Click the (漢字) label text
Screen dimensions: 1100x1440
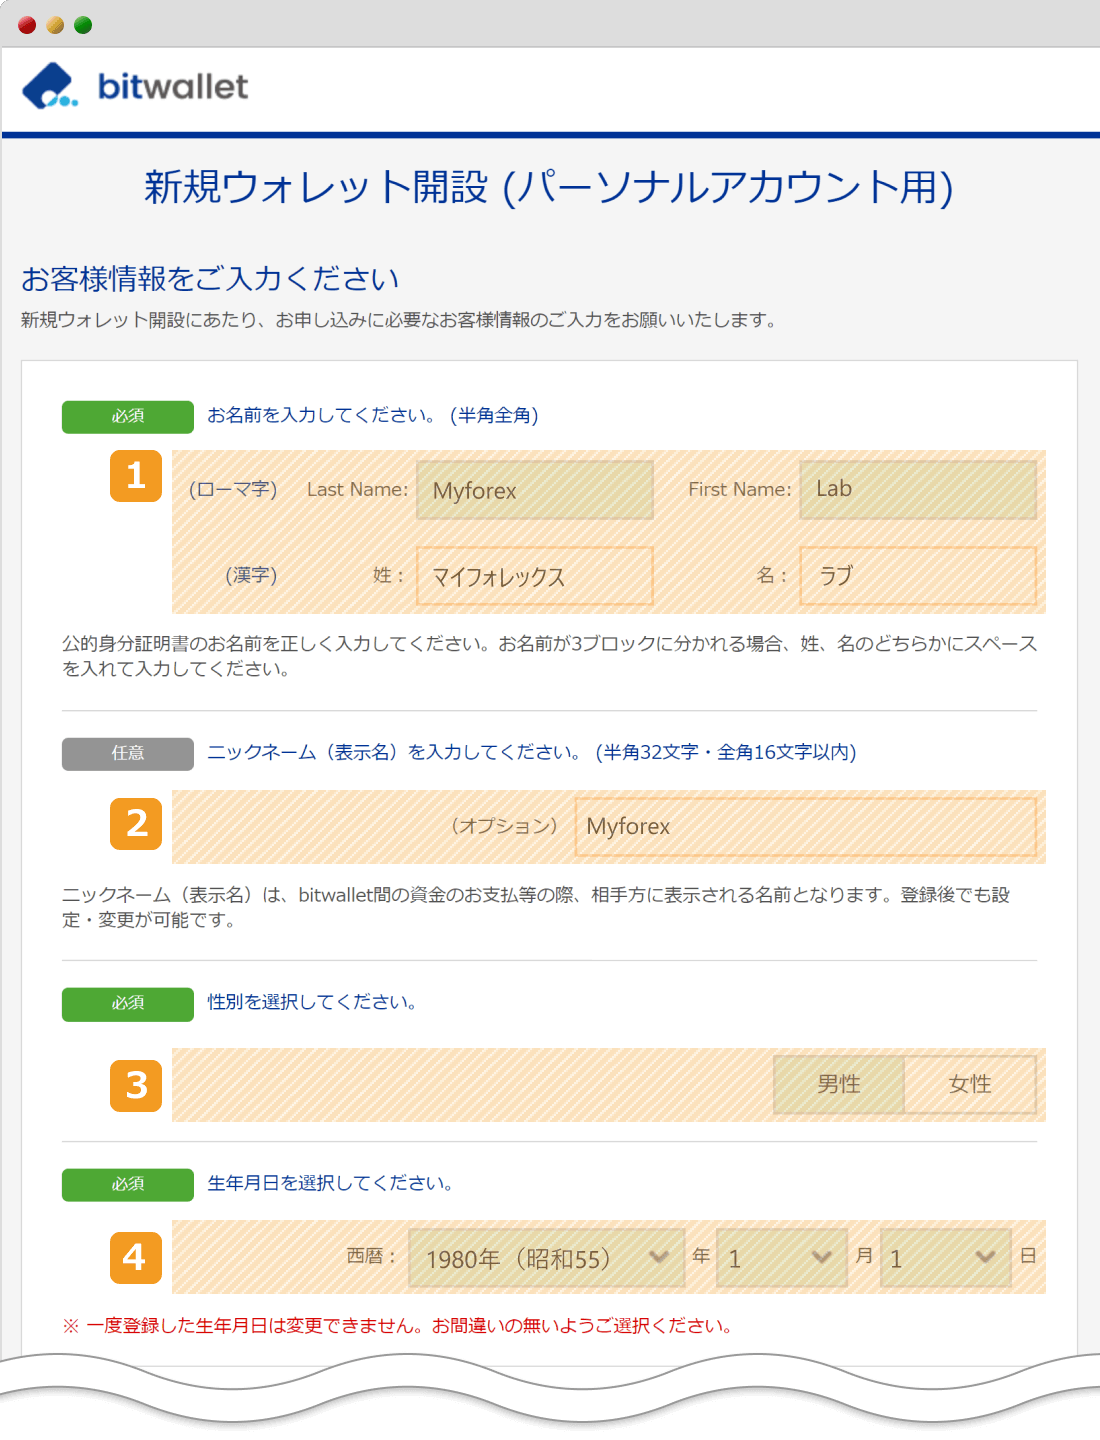click(x=251, y=576)
